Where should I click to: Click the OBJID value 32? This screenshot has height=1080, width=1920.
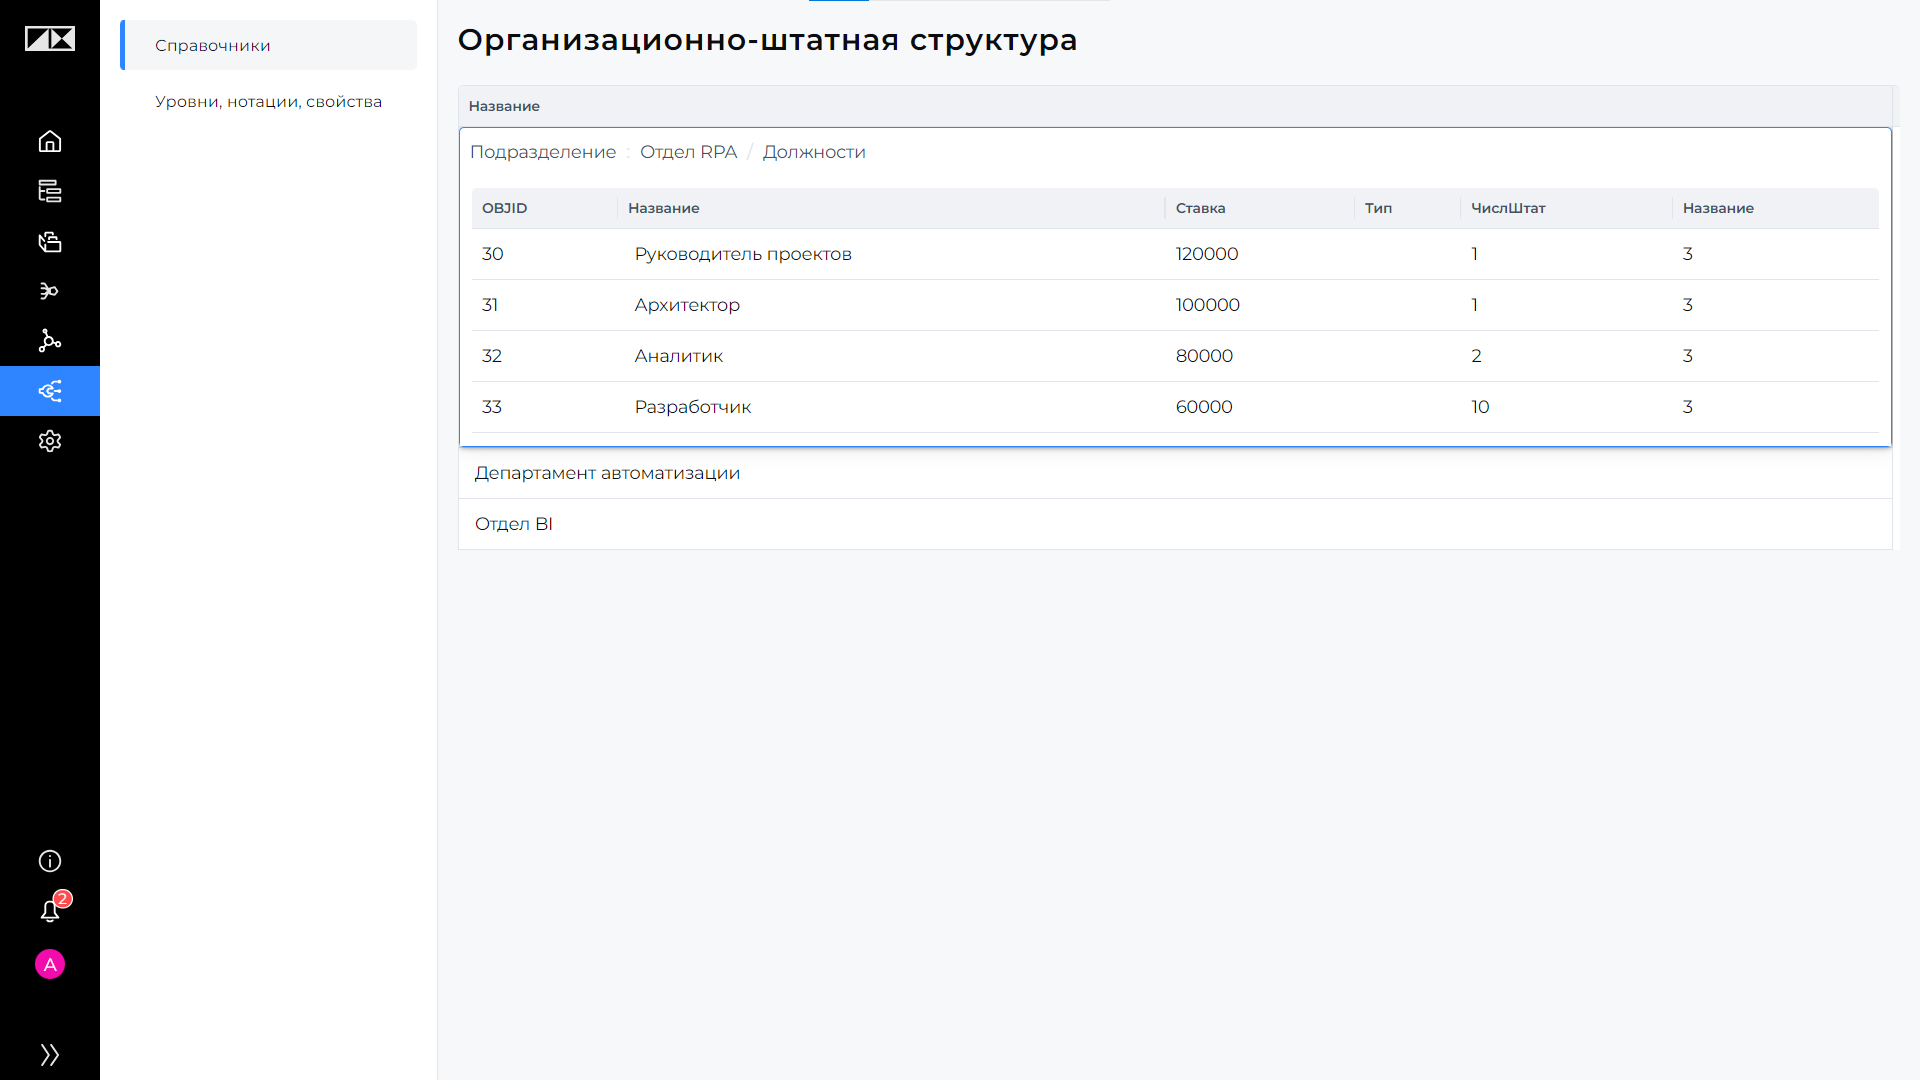point(491,356)
